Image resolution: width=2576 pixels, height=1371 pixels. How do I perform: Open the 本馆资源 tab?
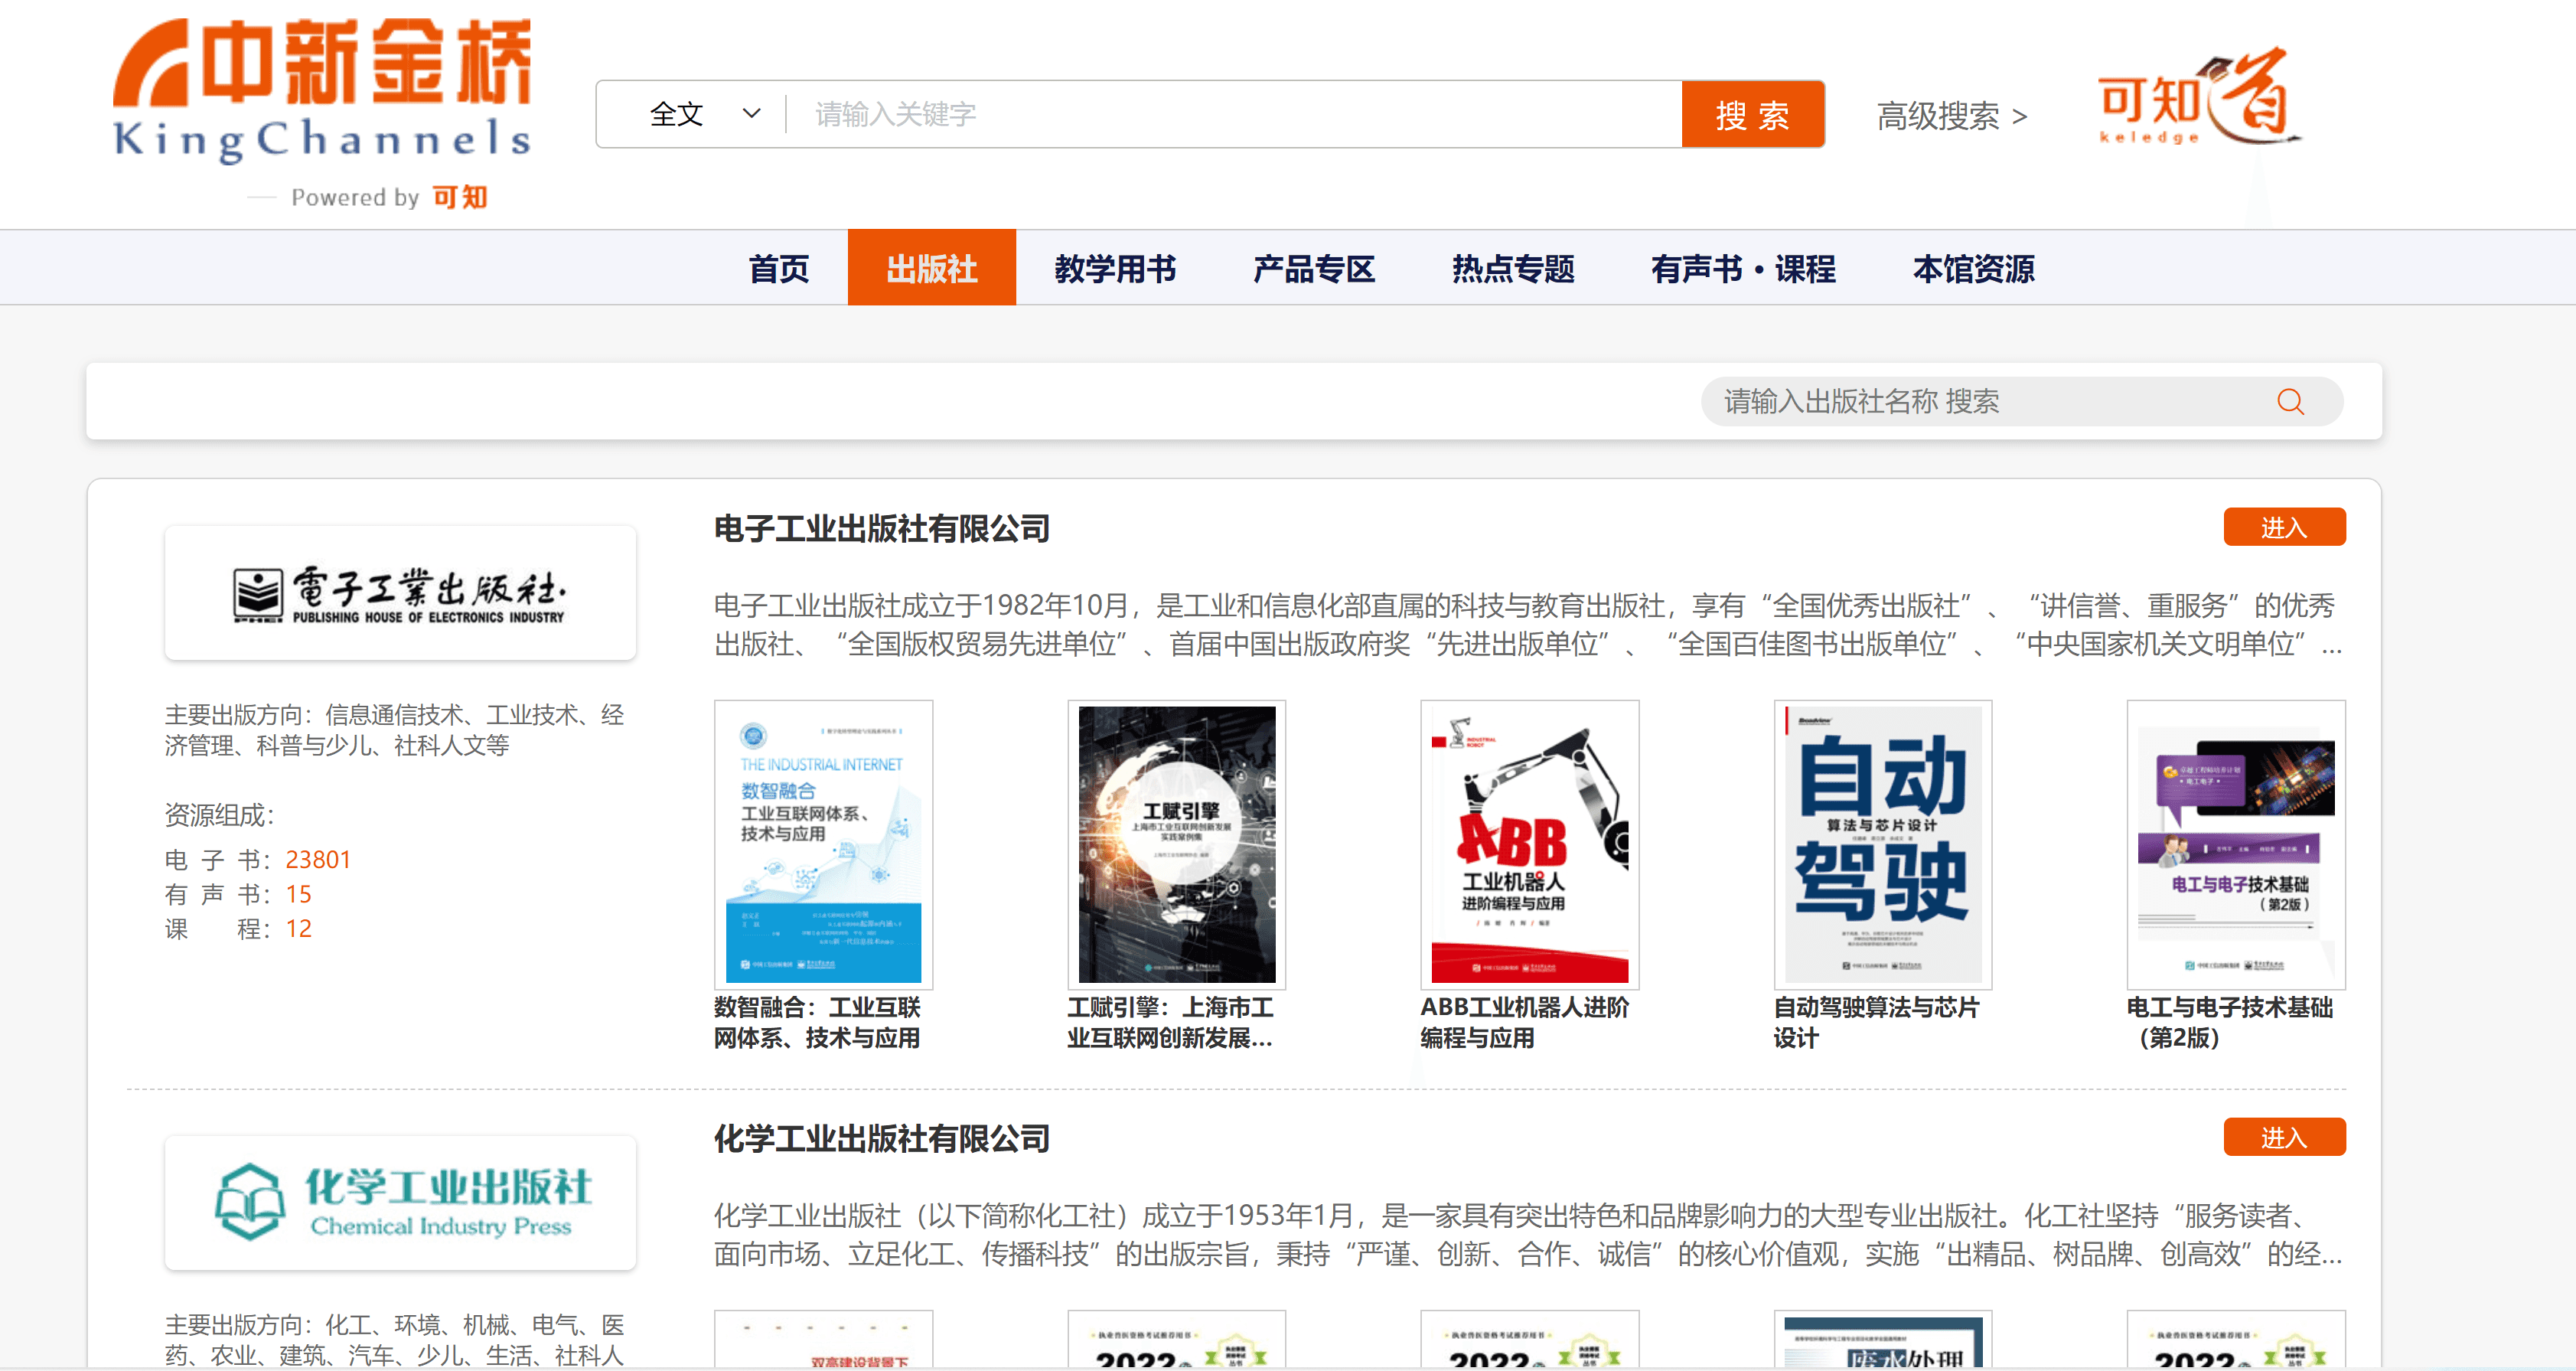(1972, 268)
